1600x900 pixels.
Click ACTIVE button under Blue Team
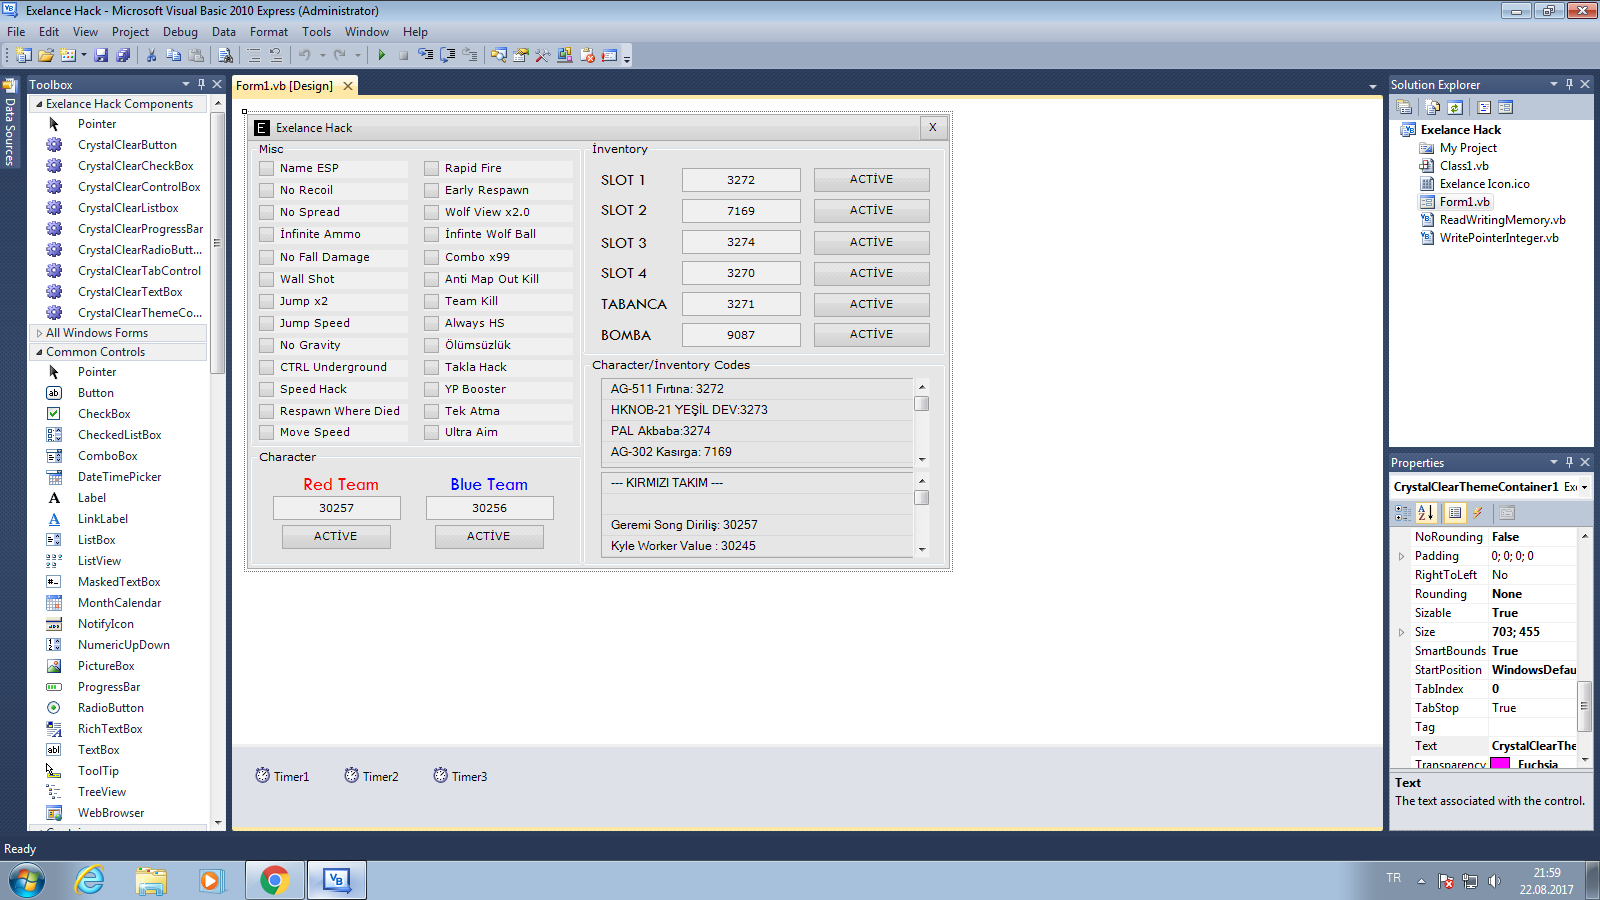(489, 536)
